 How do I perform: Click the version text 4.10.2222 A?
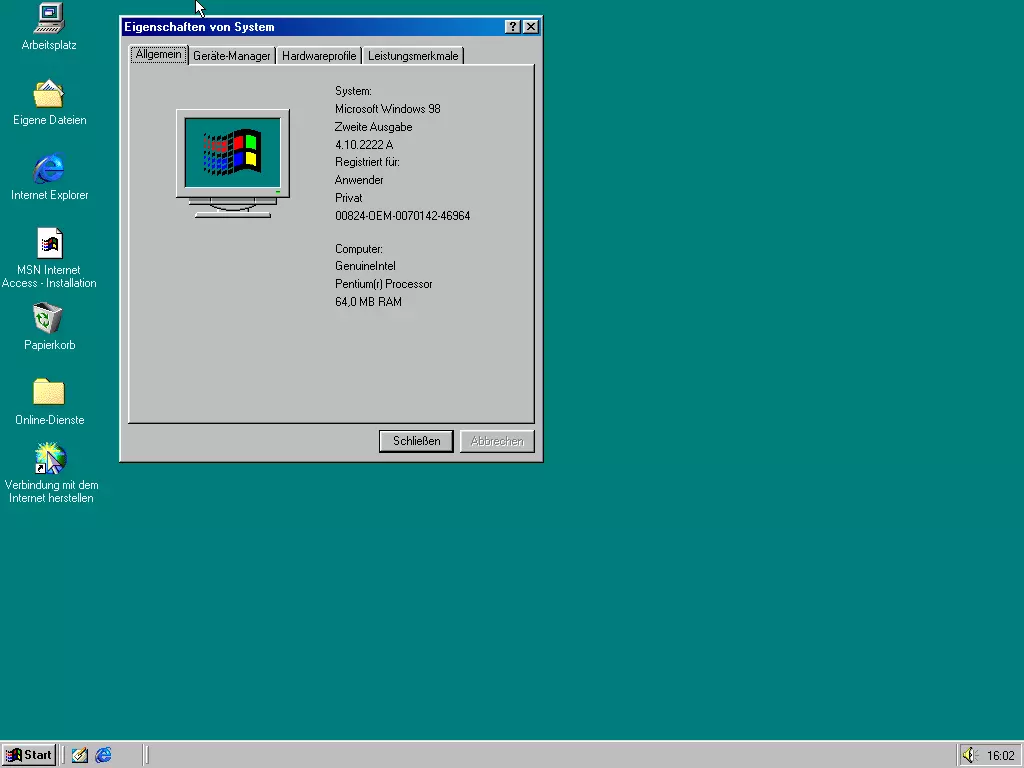364,145
